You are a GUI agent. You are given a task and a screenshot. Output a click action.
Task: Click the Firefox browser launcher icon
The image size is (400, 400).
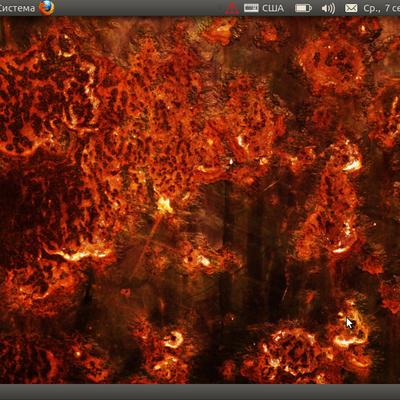click(47, 8)
